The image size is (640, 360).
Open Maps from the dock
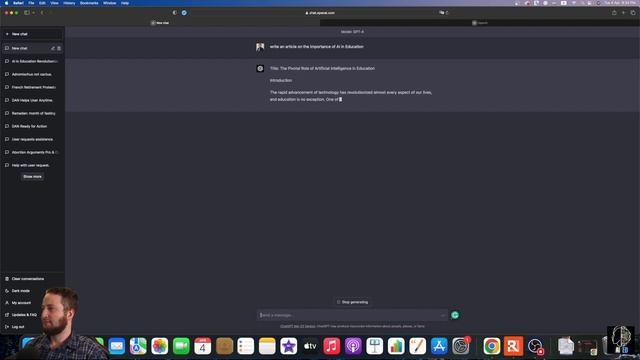click(138, 346)
